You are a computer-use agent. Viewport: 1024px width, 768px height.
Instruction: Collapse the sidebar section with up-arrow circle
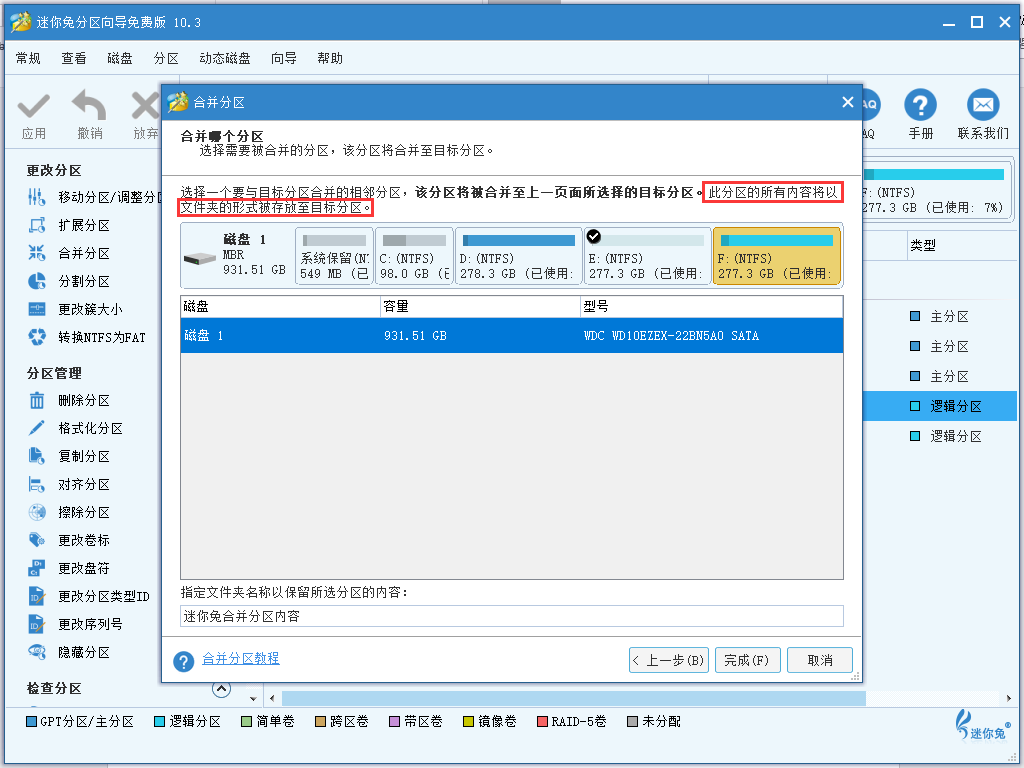[x=221, y=689]
